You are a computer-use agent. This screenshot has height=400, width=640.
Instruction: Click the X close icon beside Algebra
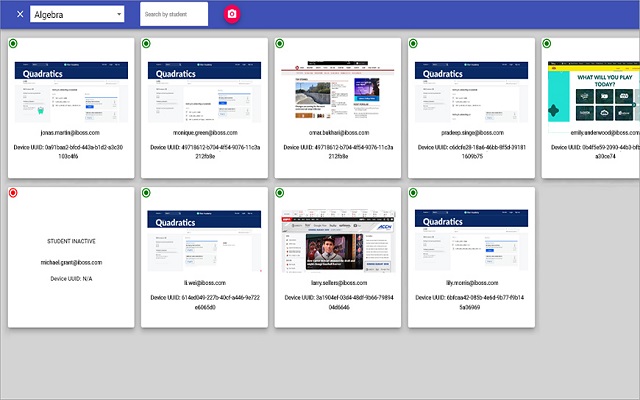20,14
